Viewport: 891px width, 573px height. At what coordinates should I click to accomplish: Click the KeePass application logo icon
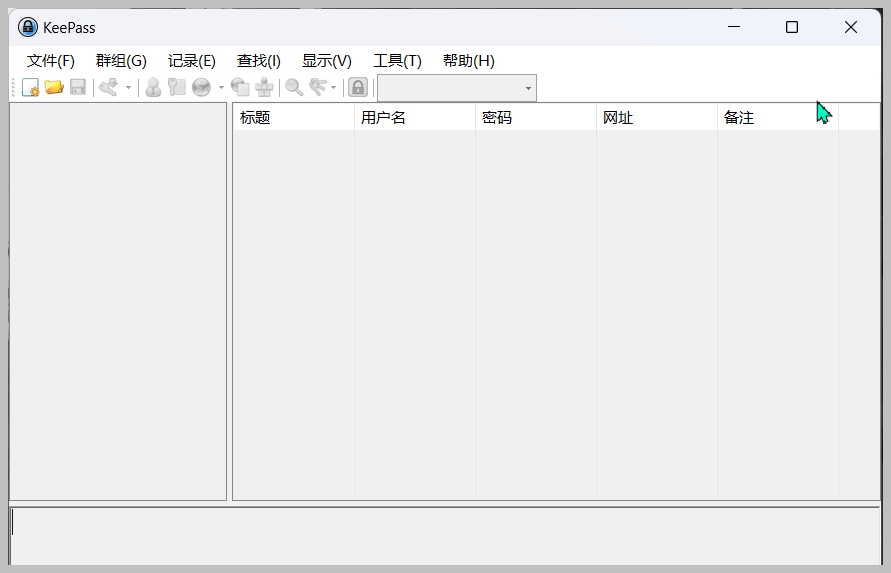point(28,27)
